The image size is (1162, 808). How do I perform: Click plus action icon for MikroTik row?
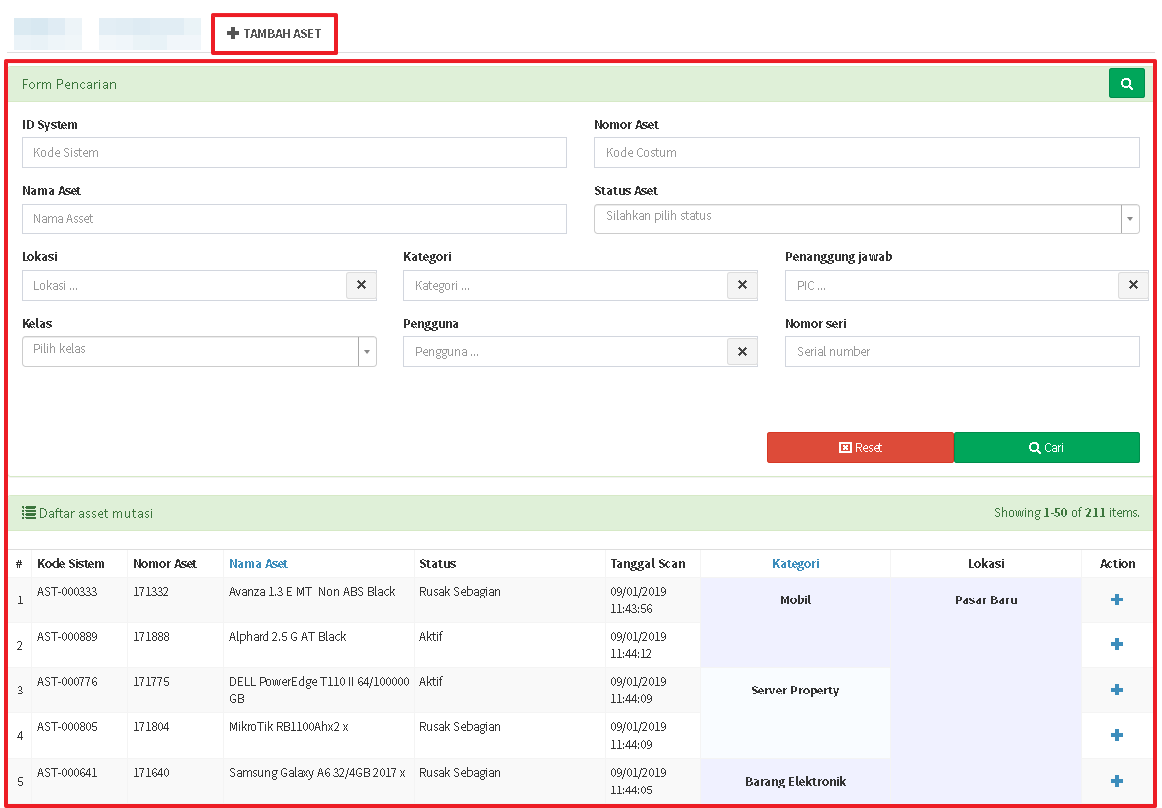1117,735
